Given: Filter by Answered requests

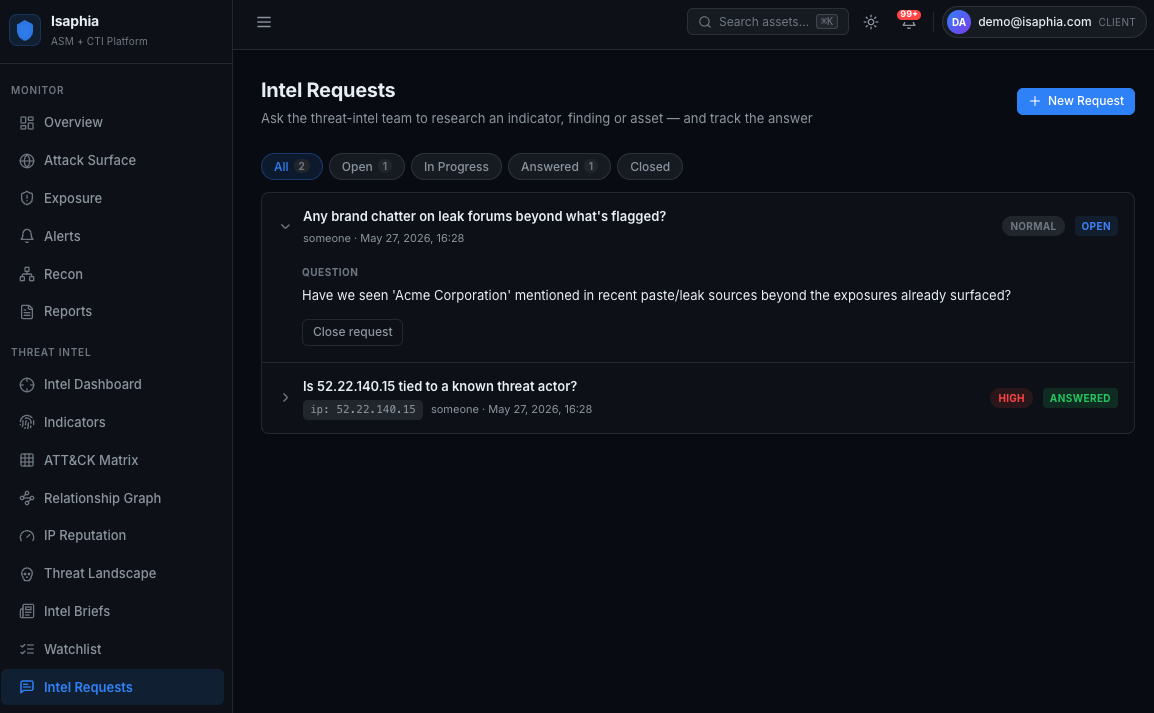Looking at the screenshot, I should coord(559,167).
